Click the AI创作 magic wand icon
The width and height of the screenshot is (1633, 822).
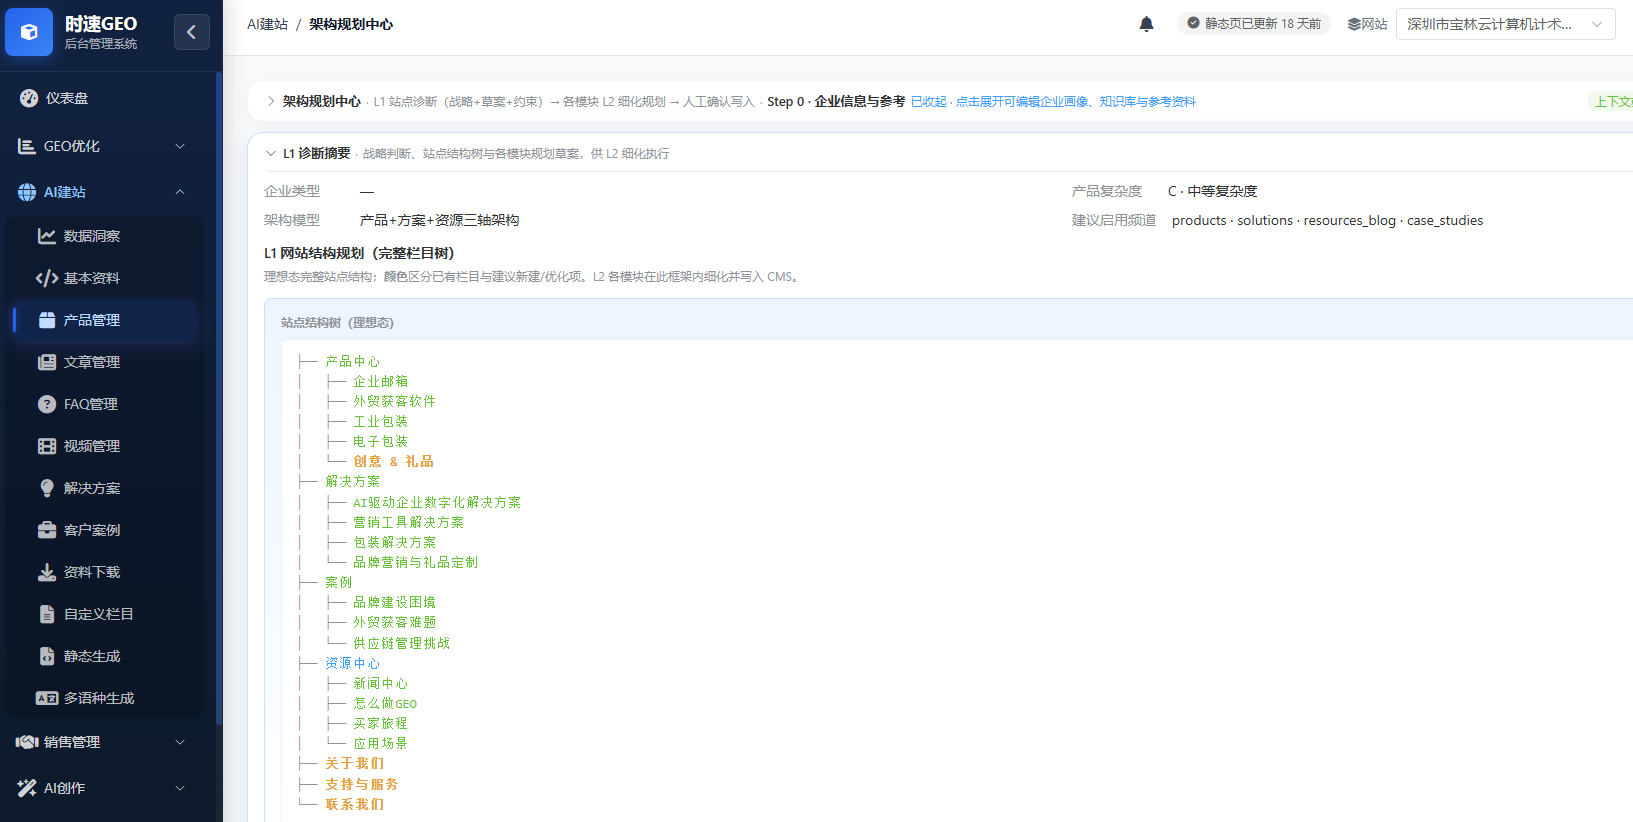pos(27,788)
